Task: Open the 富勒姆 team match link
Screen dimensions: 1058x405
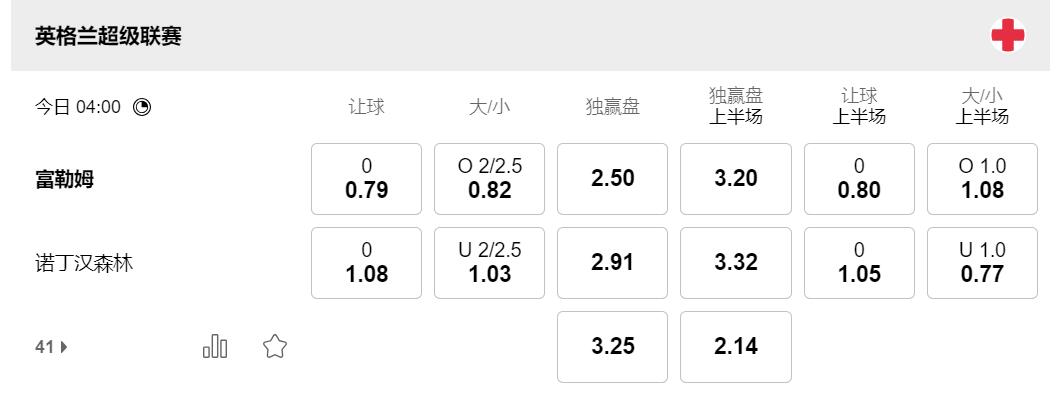Action: tap(65, 180)
